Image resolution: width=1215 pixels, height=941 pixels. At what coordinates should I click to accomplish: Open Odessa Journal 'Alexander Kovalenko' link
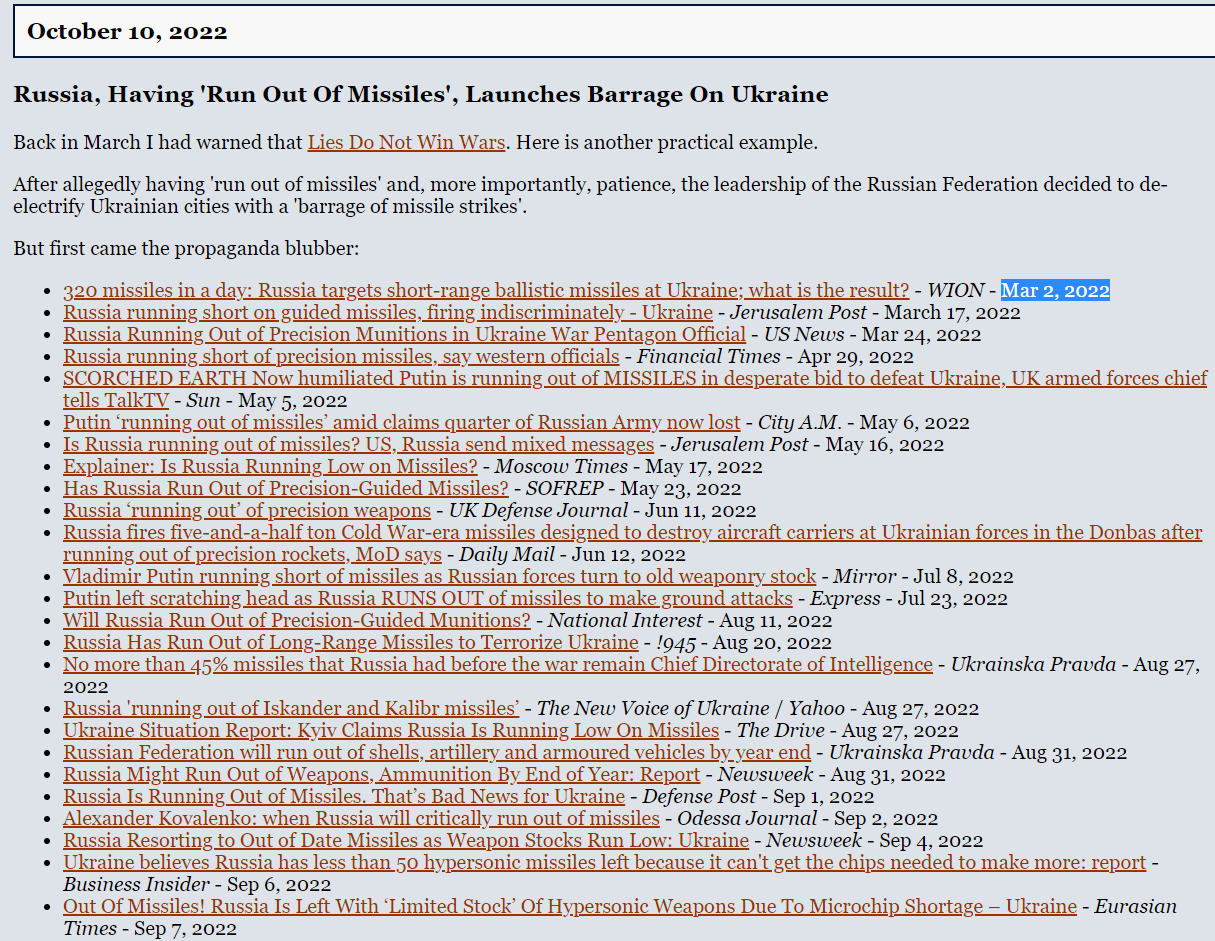(x=361, y=818)
